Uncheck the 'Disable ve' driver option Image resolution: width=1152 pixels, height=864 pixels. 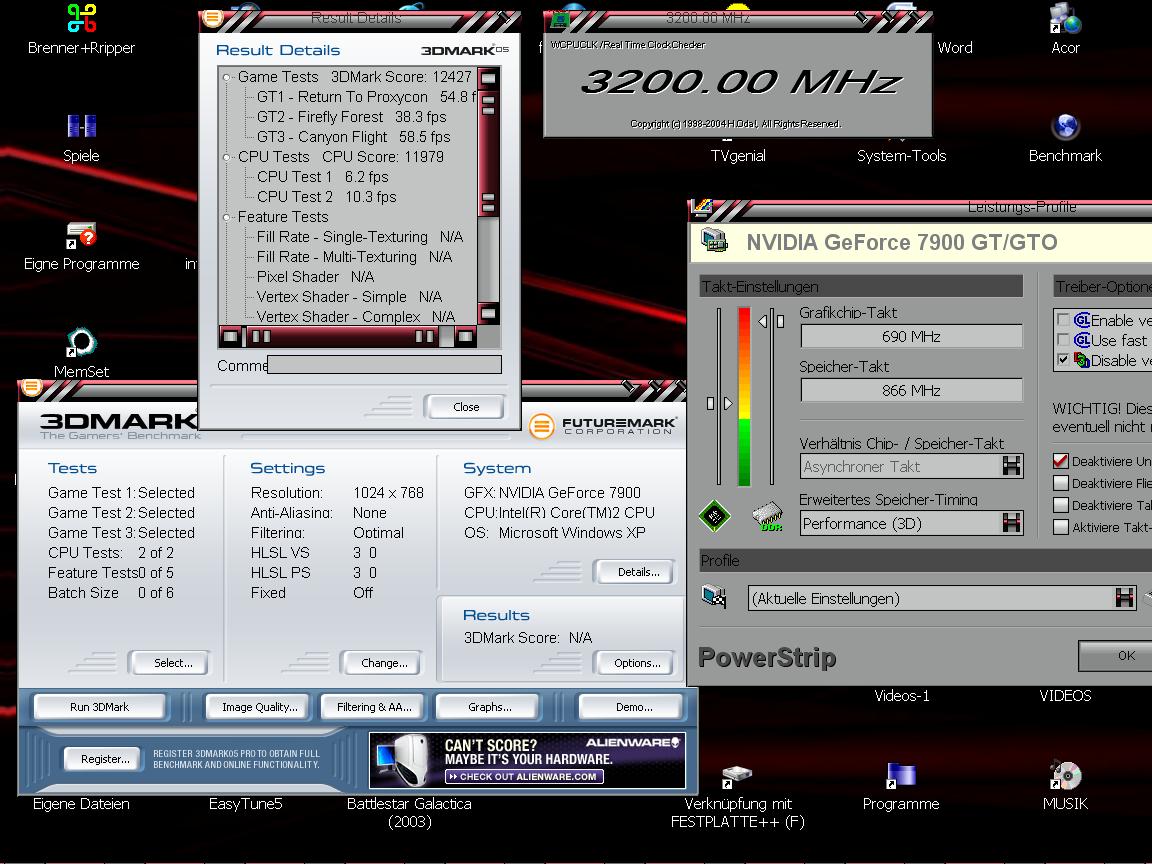1062,359
